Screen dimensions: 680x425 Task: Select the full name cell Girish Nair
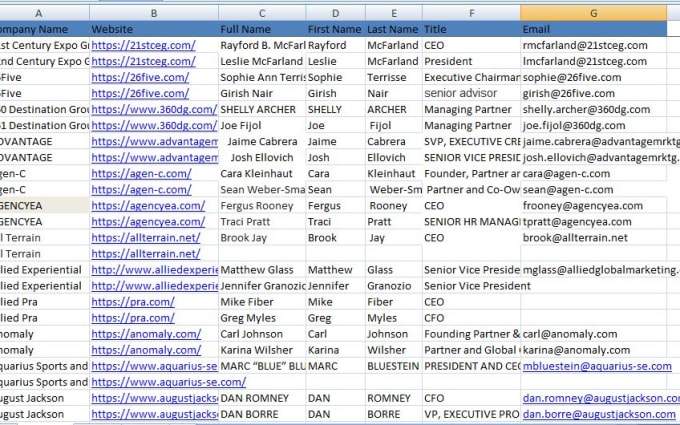point(262,93)
